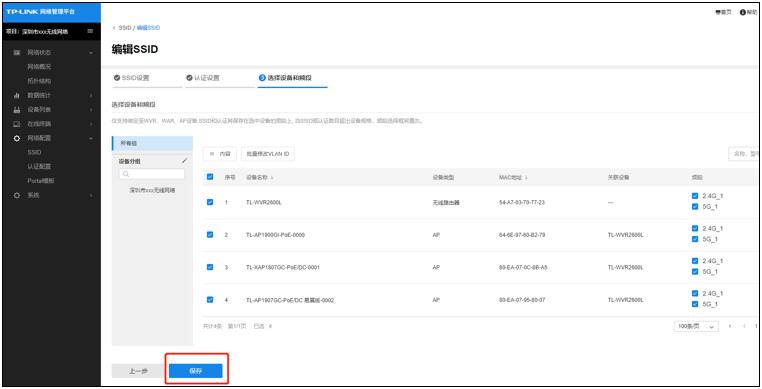Image resolution: width=762 pixels, height=389 pixels.
Task: Open the 100条/页 page size dropdown
Action: (x=696, y=326)
